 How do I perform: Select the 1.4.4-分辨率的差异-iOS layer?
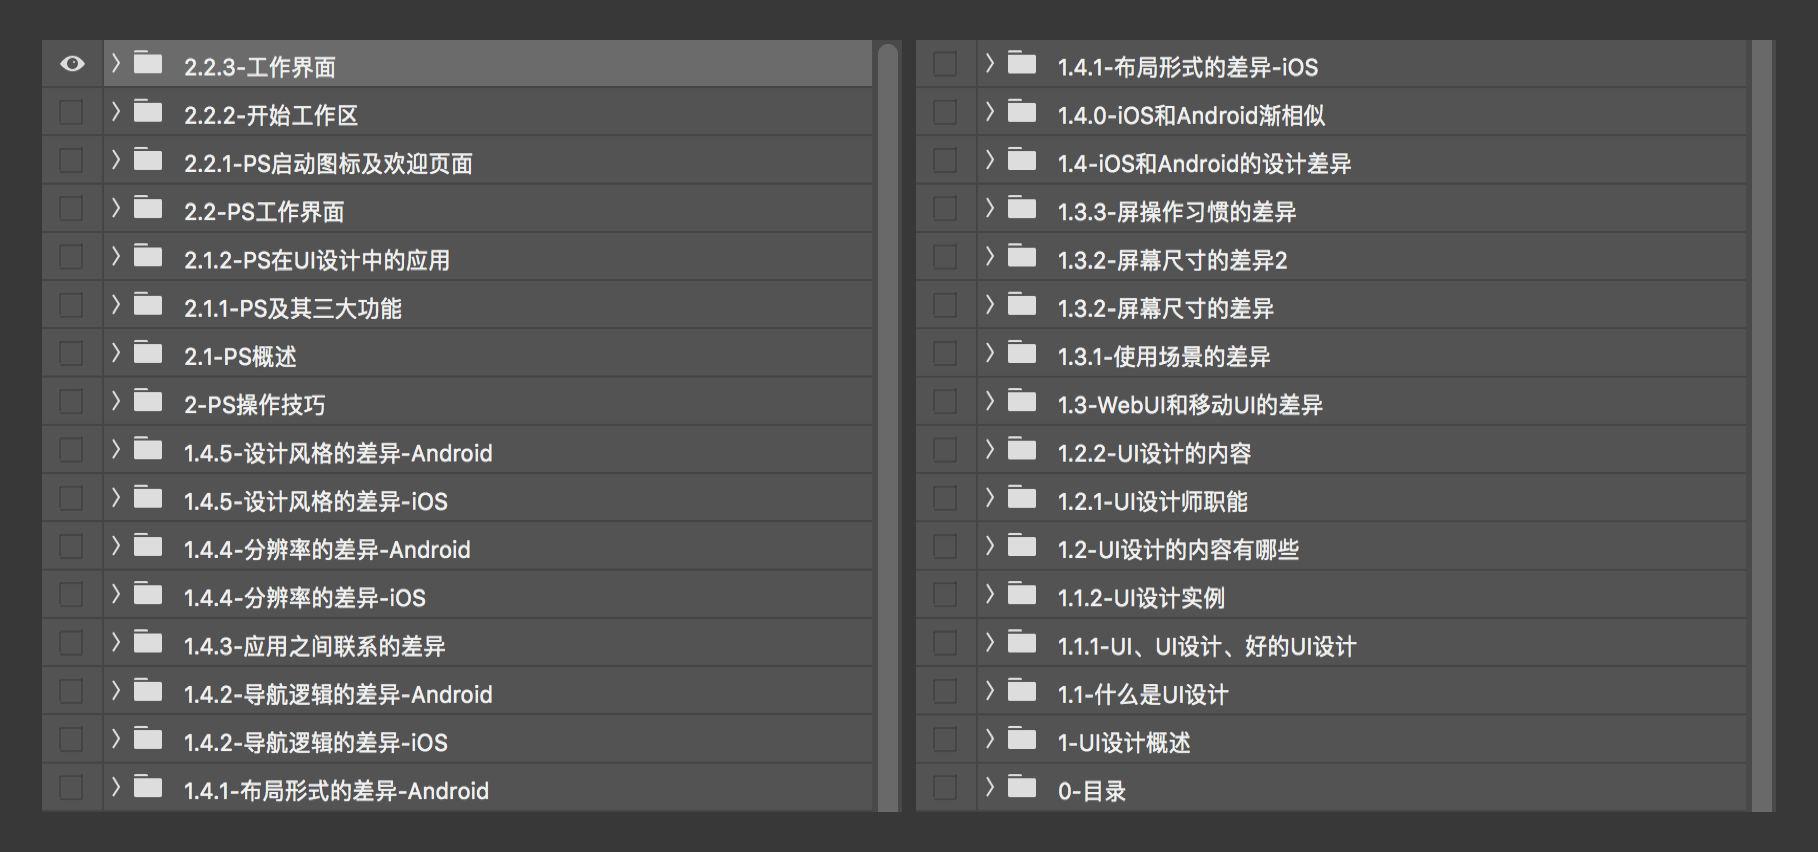(x=304, y=598)
